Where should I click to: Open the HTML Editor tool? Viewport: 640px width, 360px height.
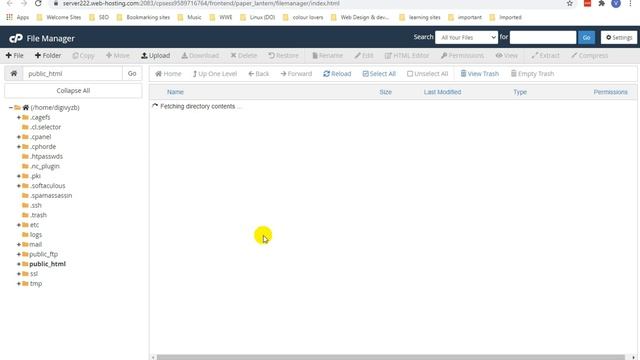click(407, 56)
